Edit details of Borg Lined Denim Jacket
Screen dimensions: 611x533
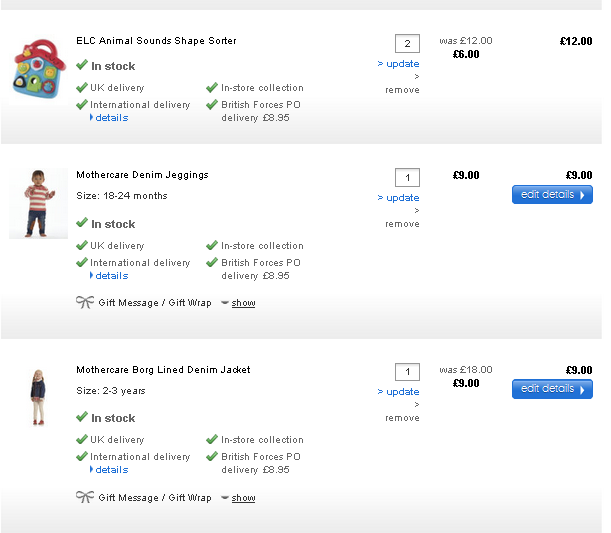(552, 389)
